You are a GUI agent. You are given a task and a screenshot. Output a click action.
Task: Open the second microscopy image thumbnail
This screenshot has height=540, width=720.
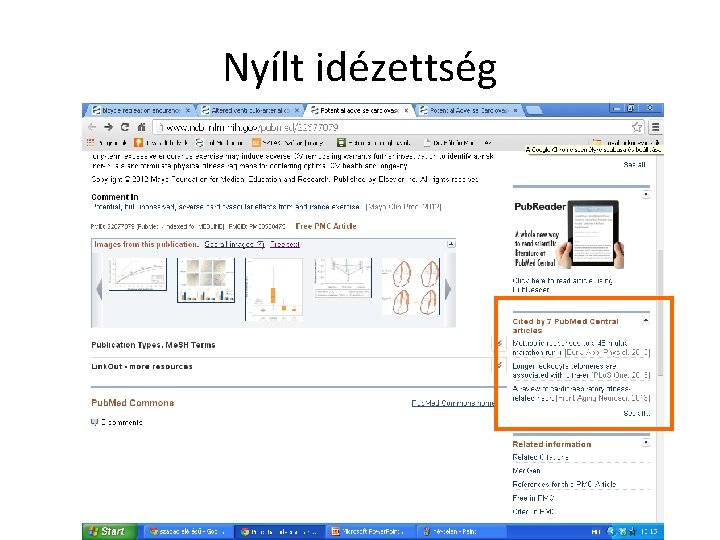pos(206,280)
